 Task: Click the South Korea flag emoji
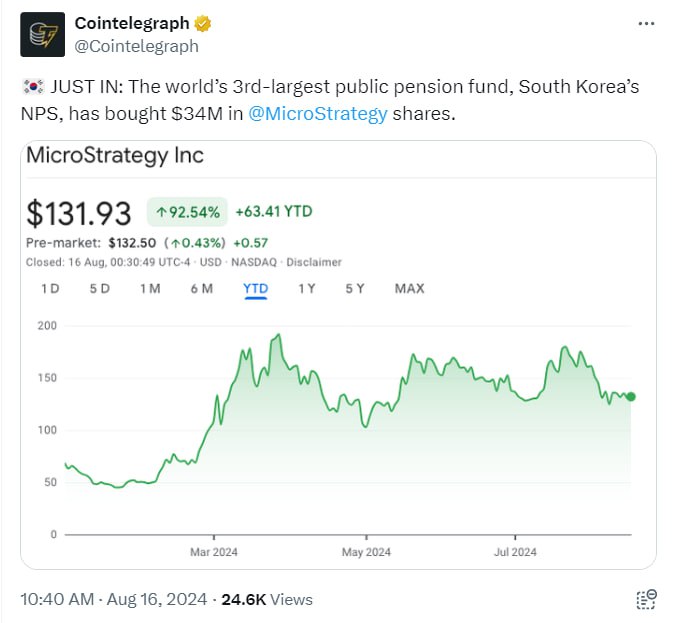coord(32,87)
